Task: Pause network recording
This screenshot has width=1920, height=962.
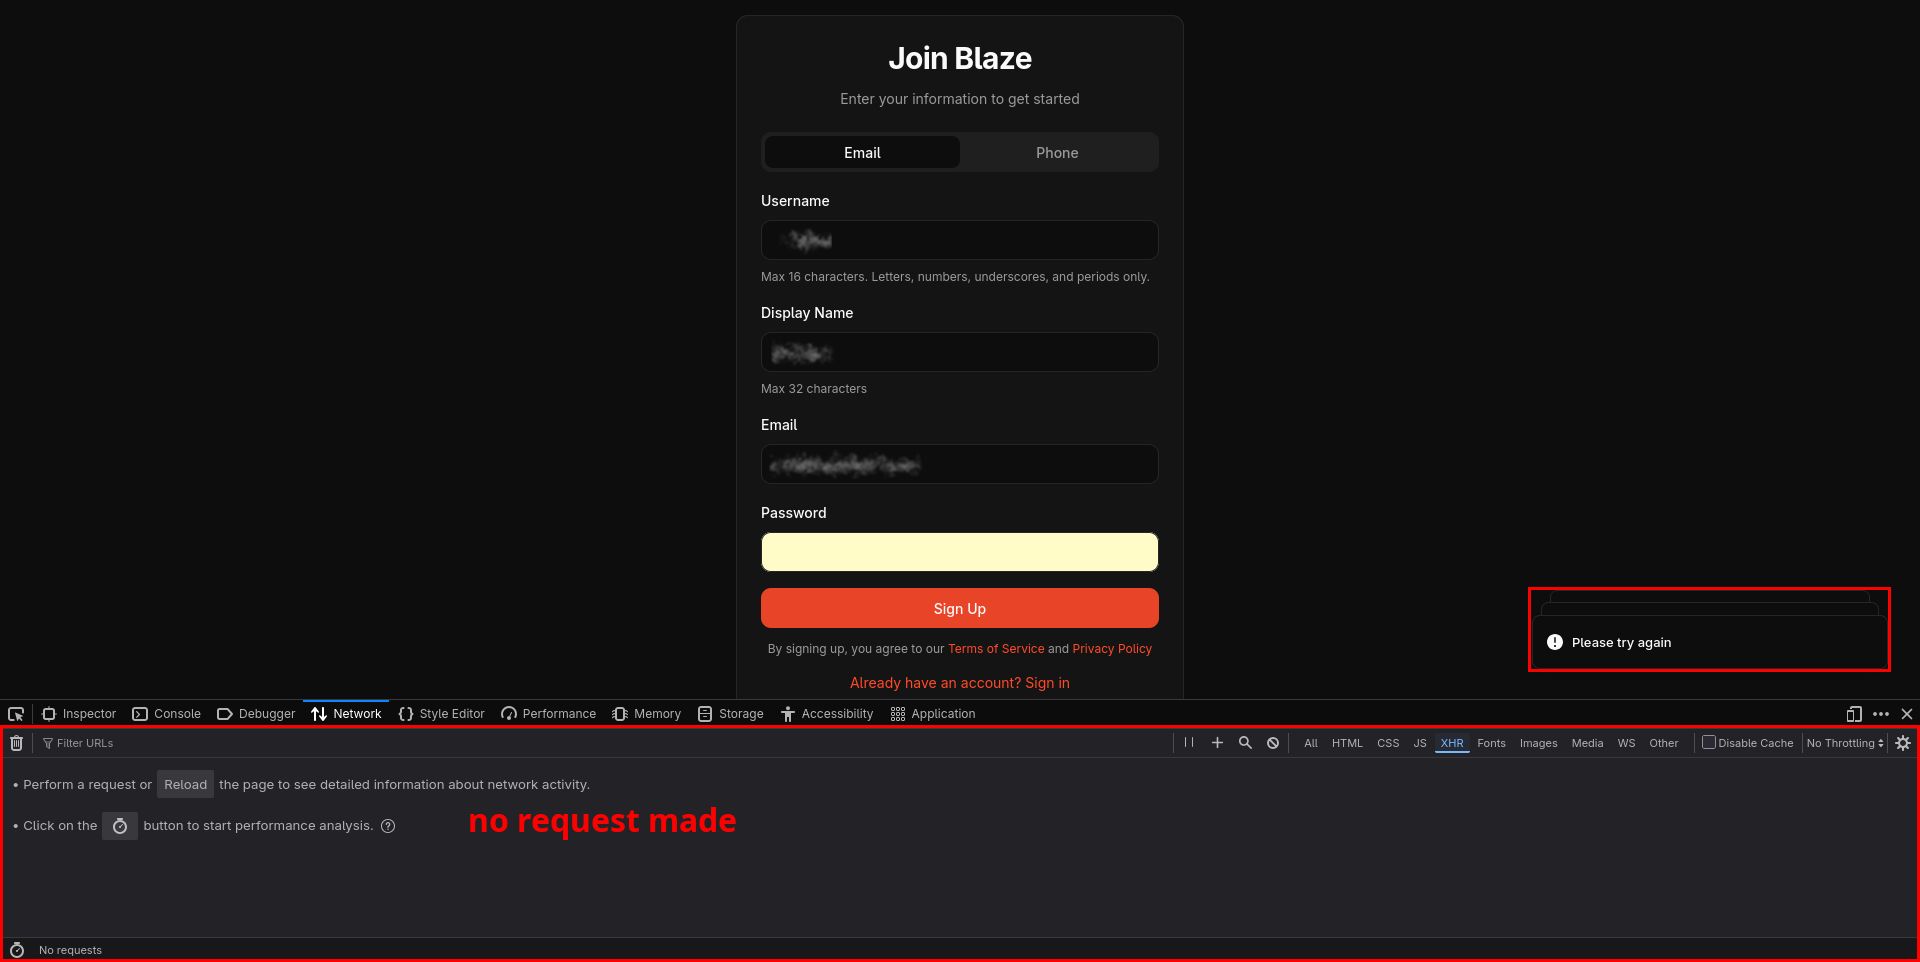Action: (1189, 743)
